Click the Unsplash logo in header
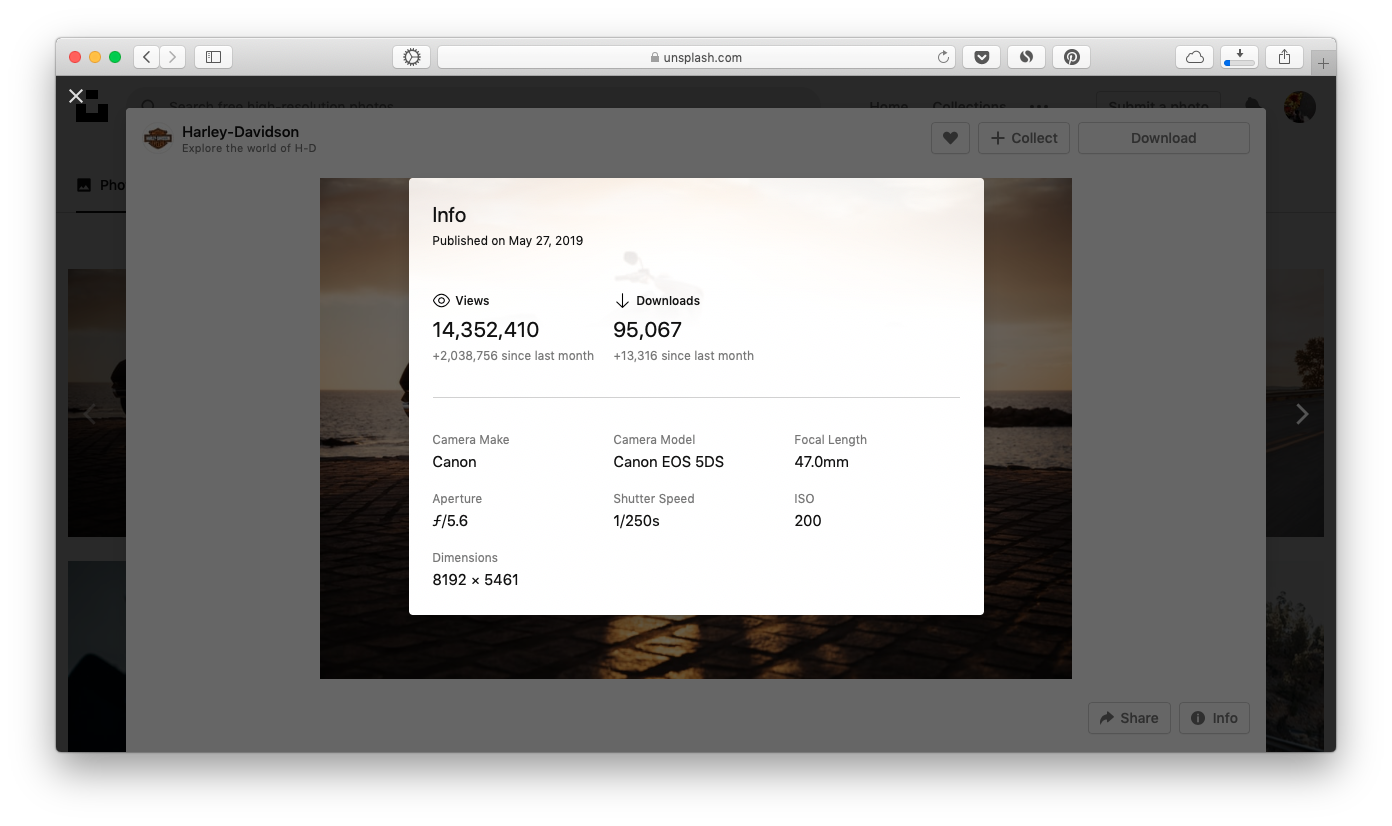 coord(92,106)
